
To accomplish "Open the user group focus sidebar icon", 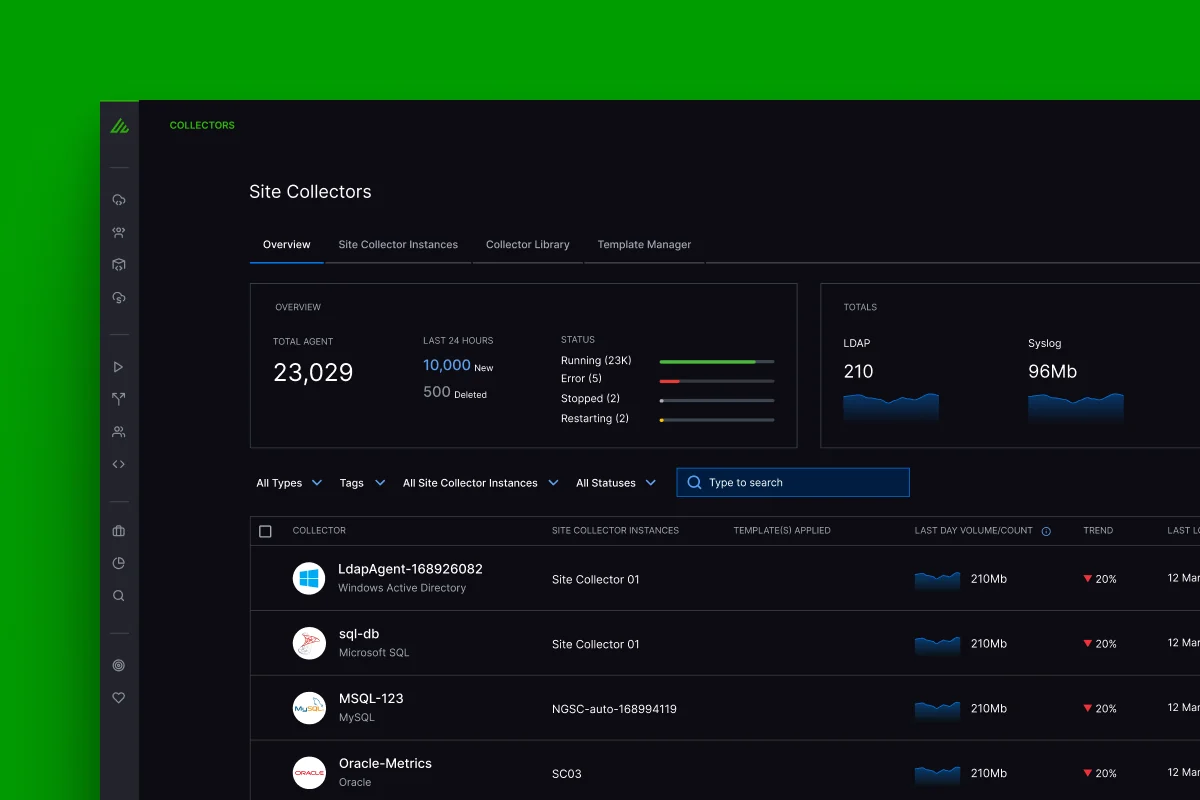I will point(119,233).
